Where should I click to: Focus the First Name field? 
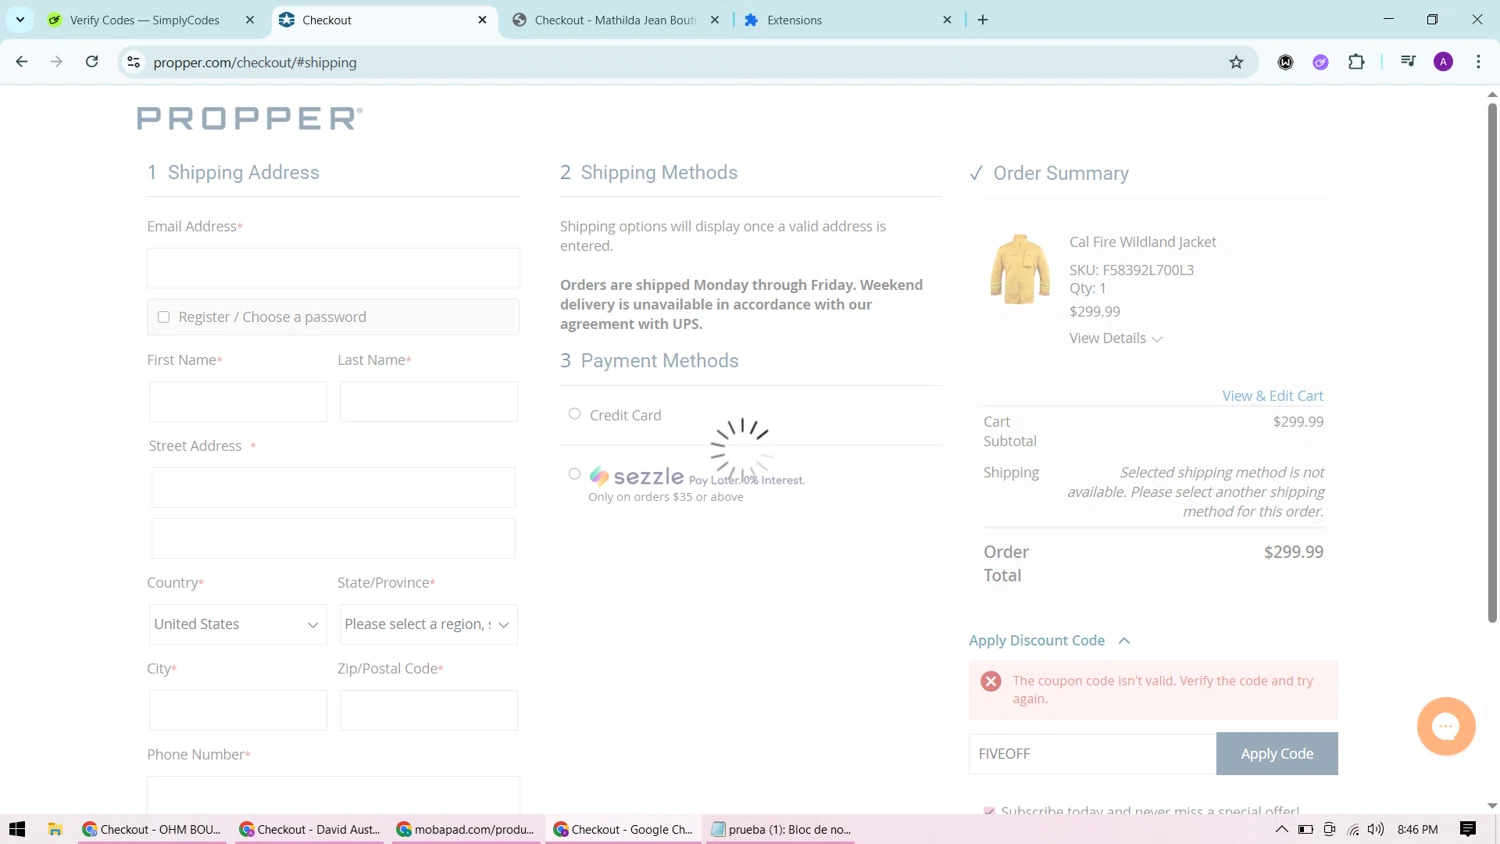[x=238, y=401]
